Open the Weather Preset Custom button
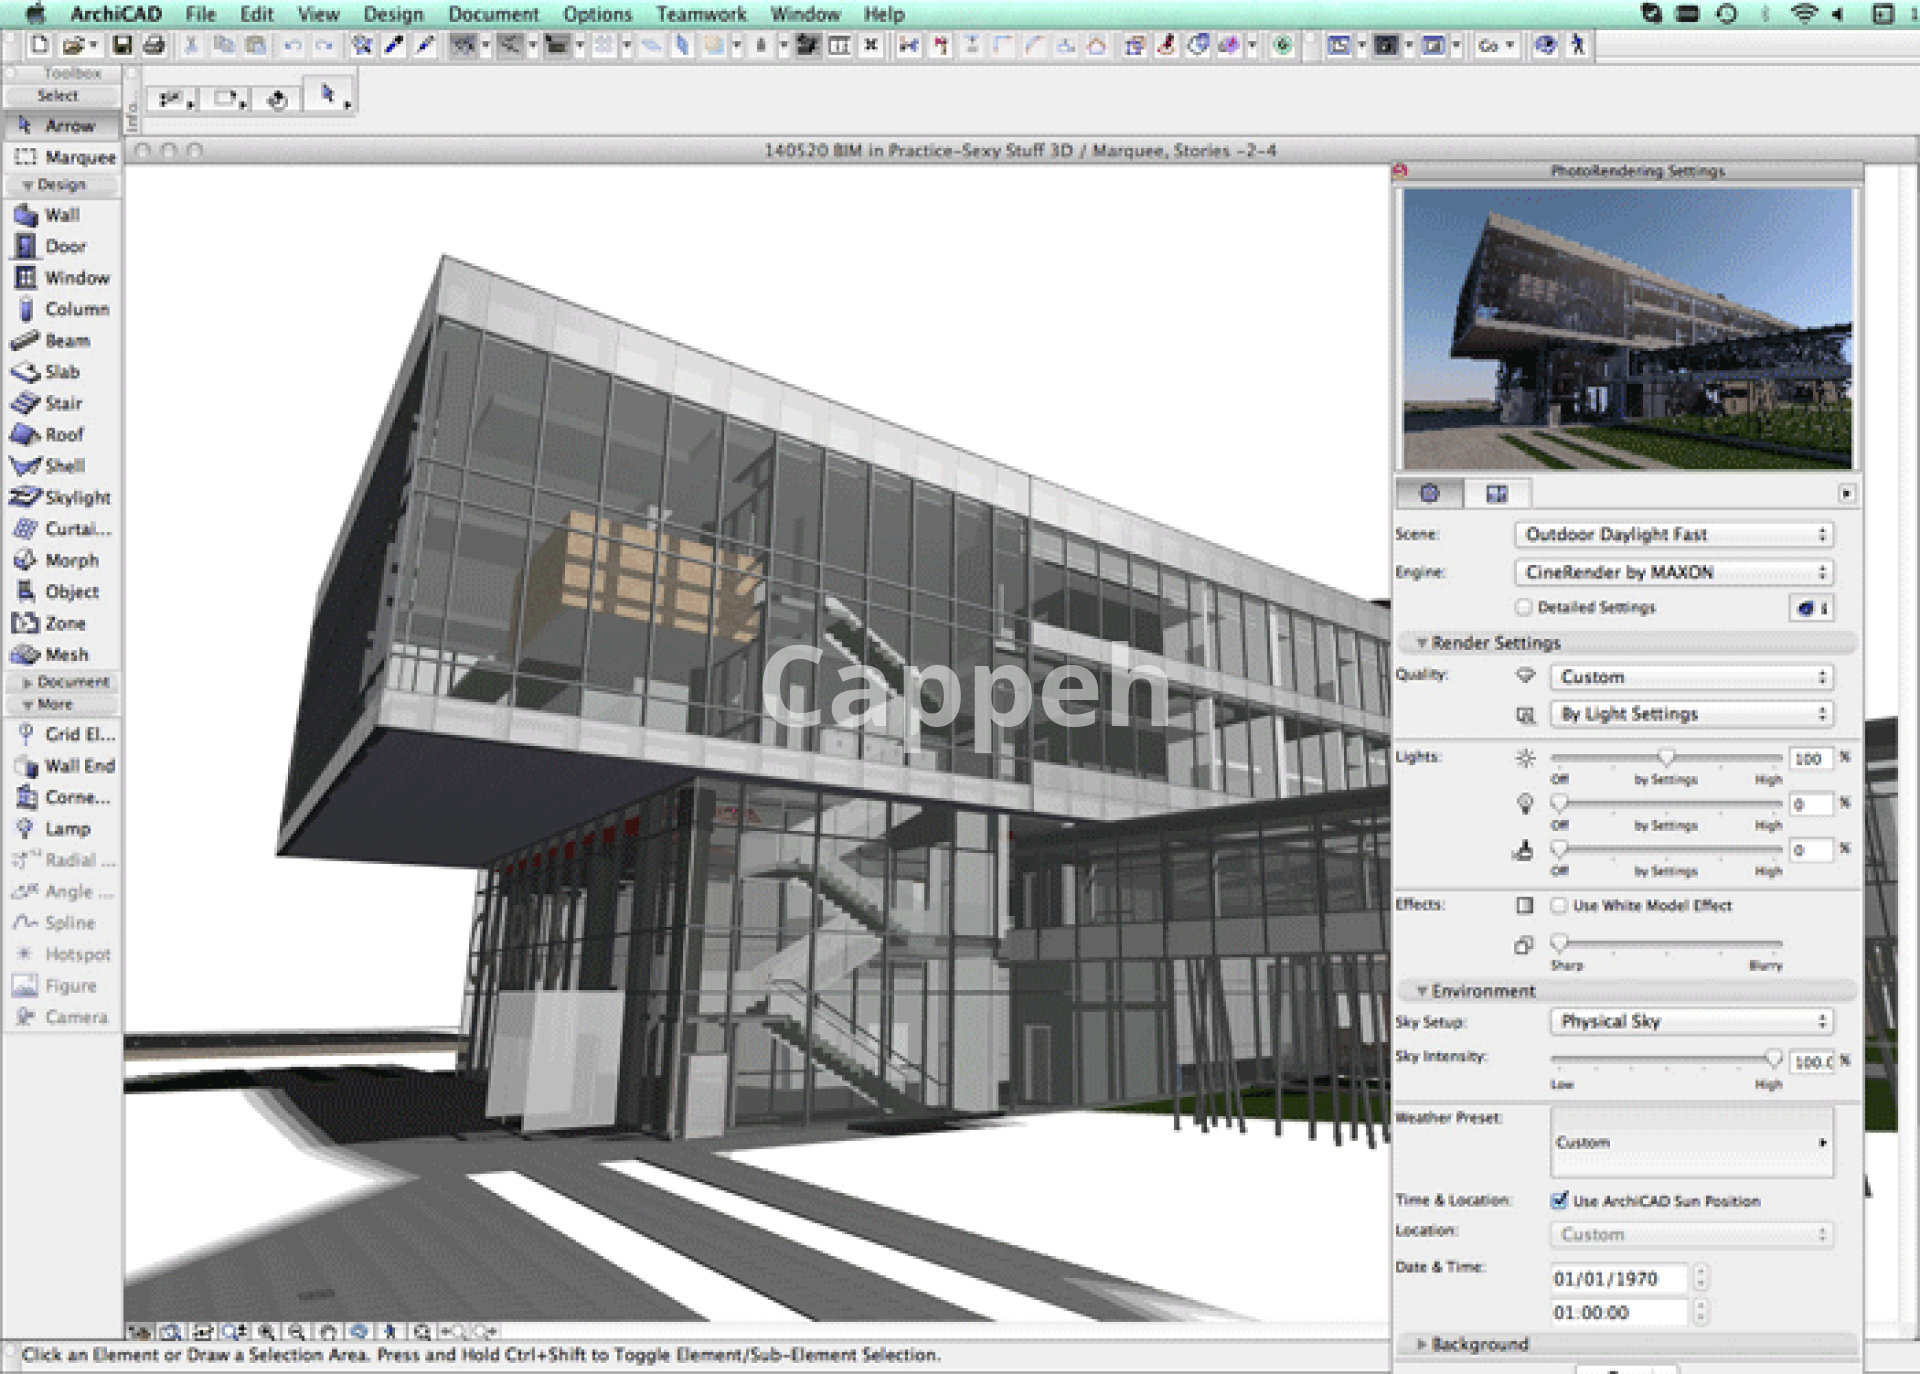Image resolution: width=1920 pixels, height=1374 pixels. (1692, 1142)
